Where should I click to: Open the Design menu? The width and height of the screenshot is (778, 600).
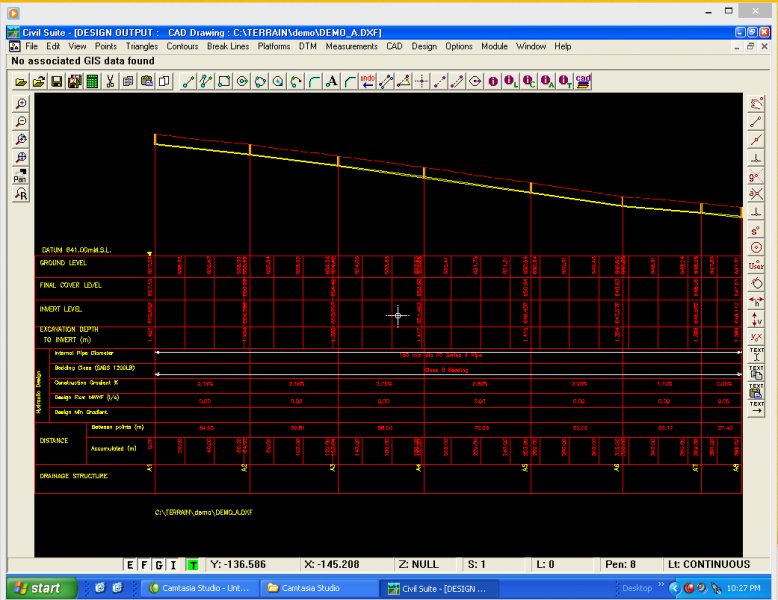pos(424,46)
